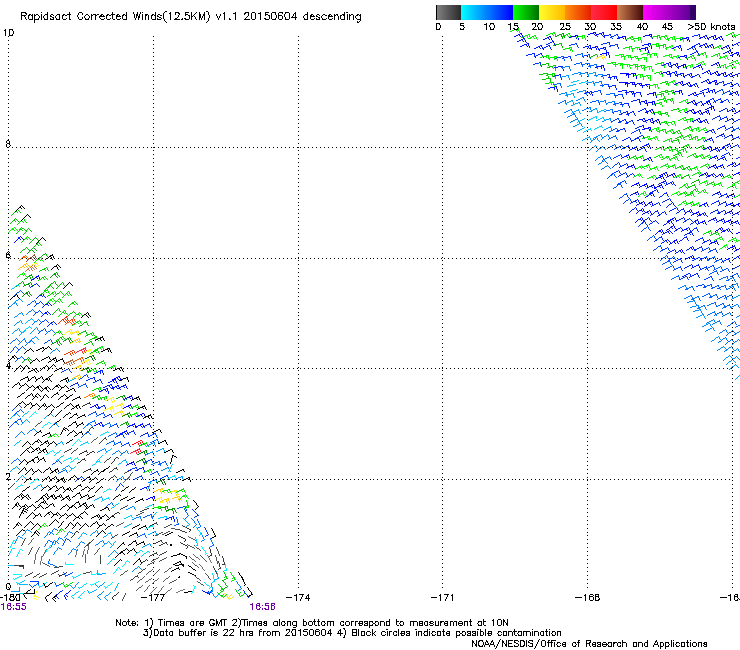Click the purple time stamp "16:56"
This screenshot has height=650, width=740.
262,607
